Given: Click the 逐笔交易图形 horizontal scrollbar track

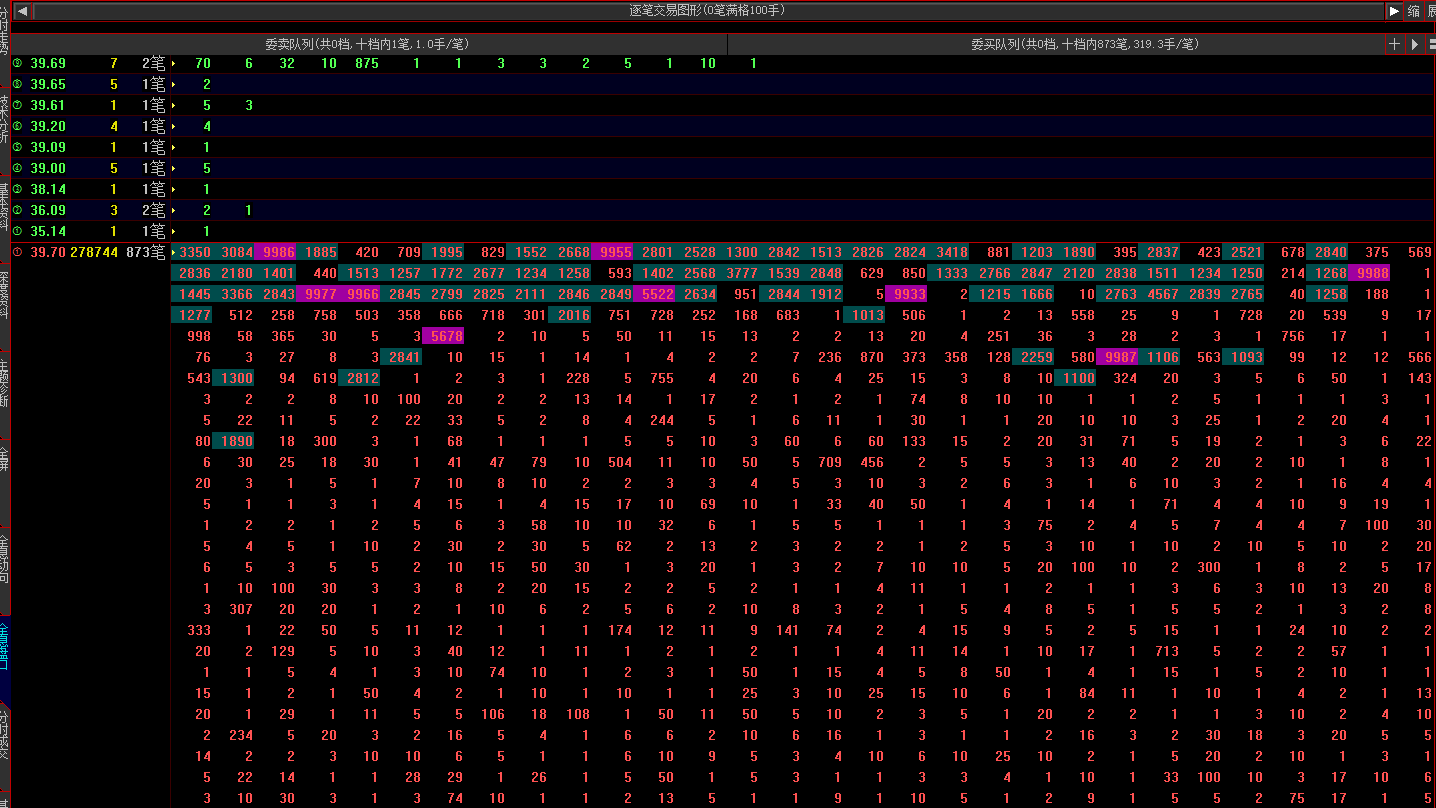Looking at the screenshot, I should [x=708, y=11].
